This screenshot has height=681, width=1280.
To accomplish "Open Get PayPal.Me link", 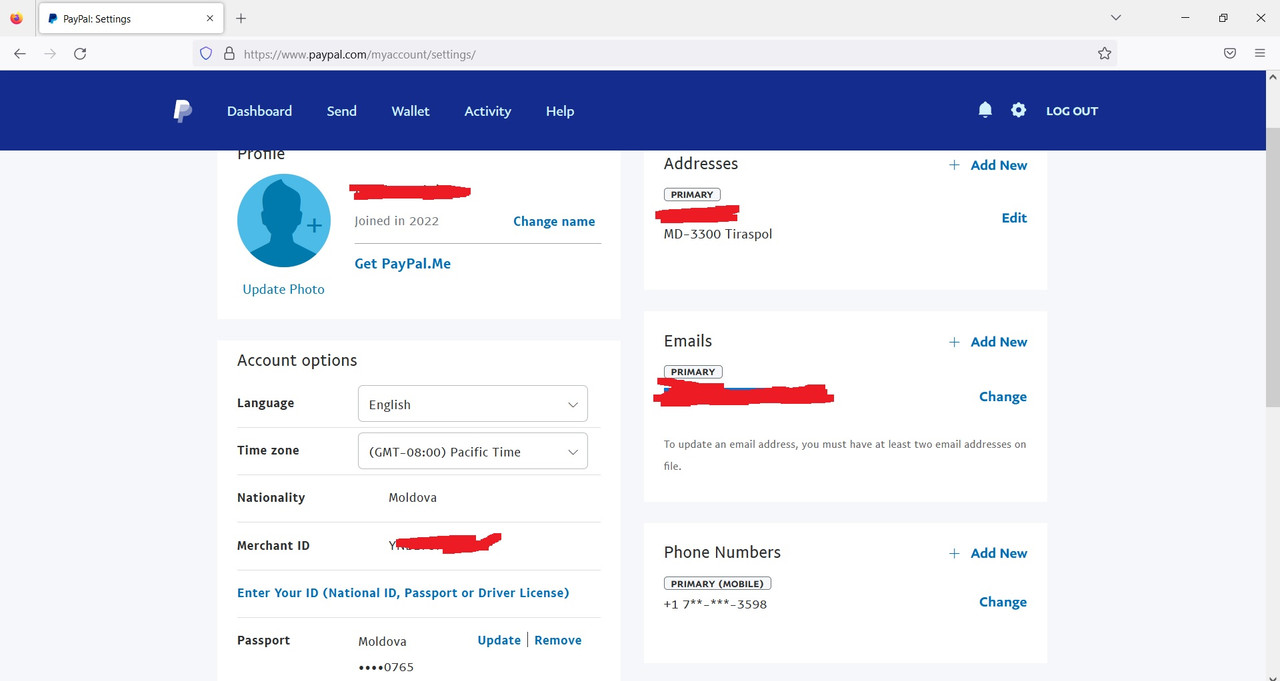I will pos(403,264).
